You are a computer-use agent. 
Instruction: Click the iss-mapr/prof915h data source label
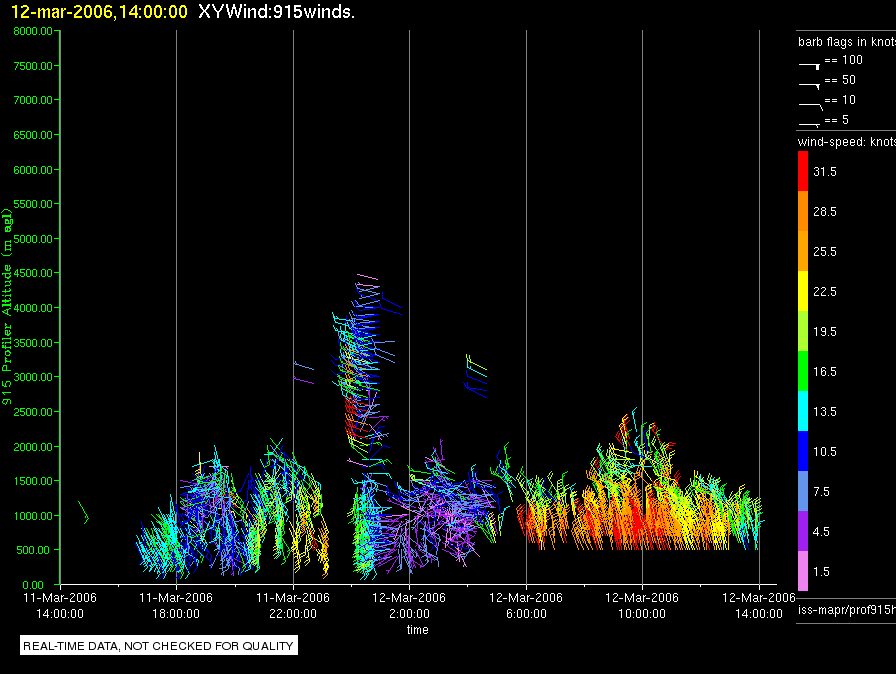(847, 609)
